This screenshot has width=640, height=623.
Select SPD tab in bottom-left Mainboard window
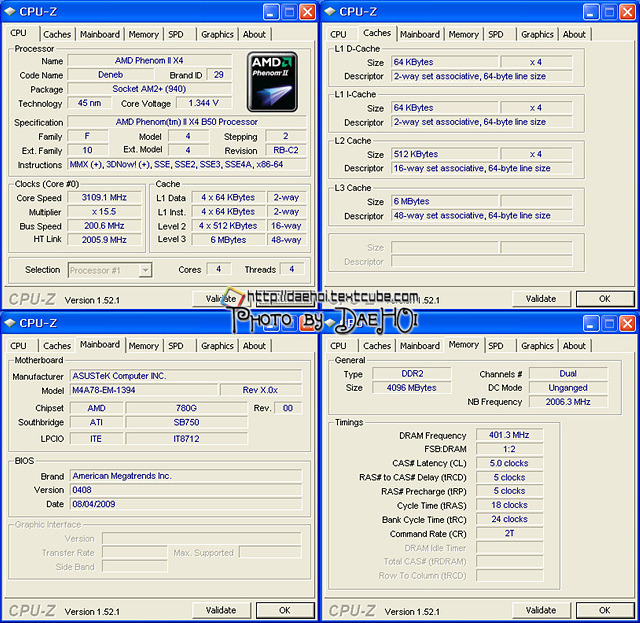pos(176,346)
